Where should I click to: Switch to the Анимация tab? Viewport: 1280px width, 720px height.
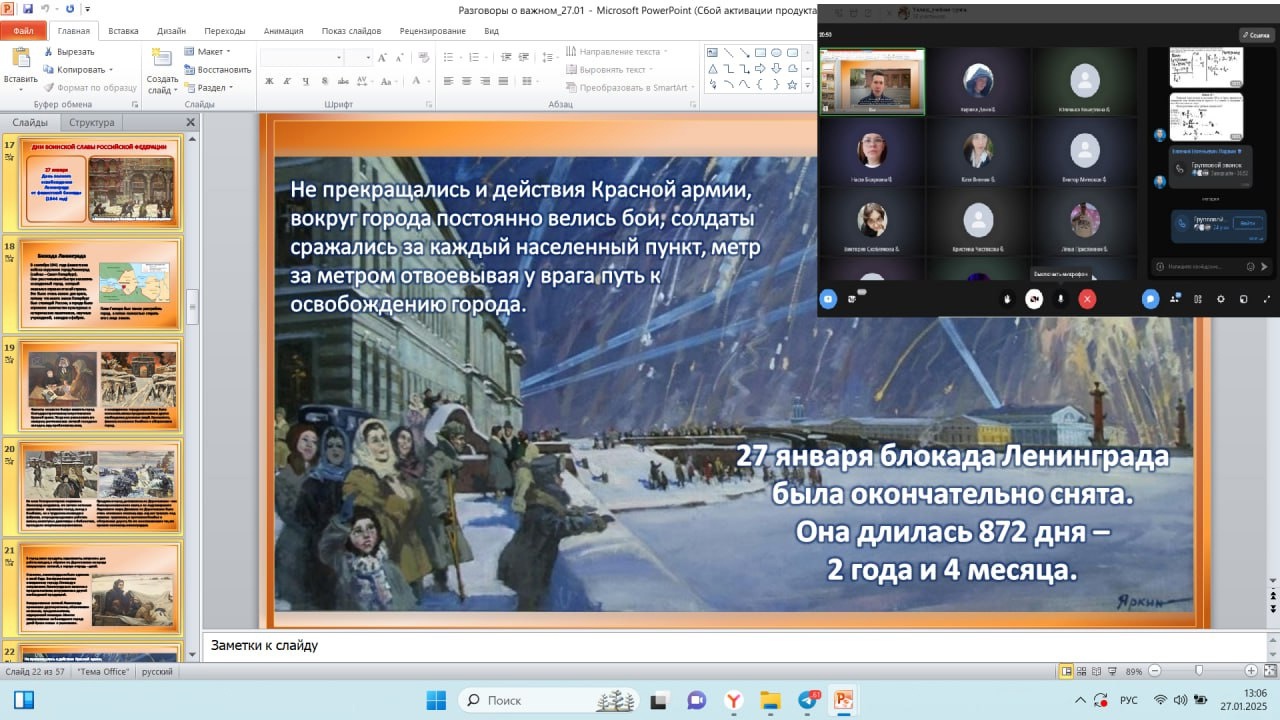pyautogui.click(x=284, y=31)
